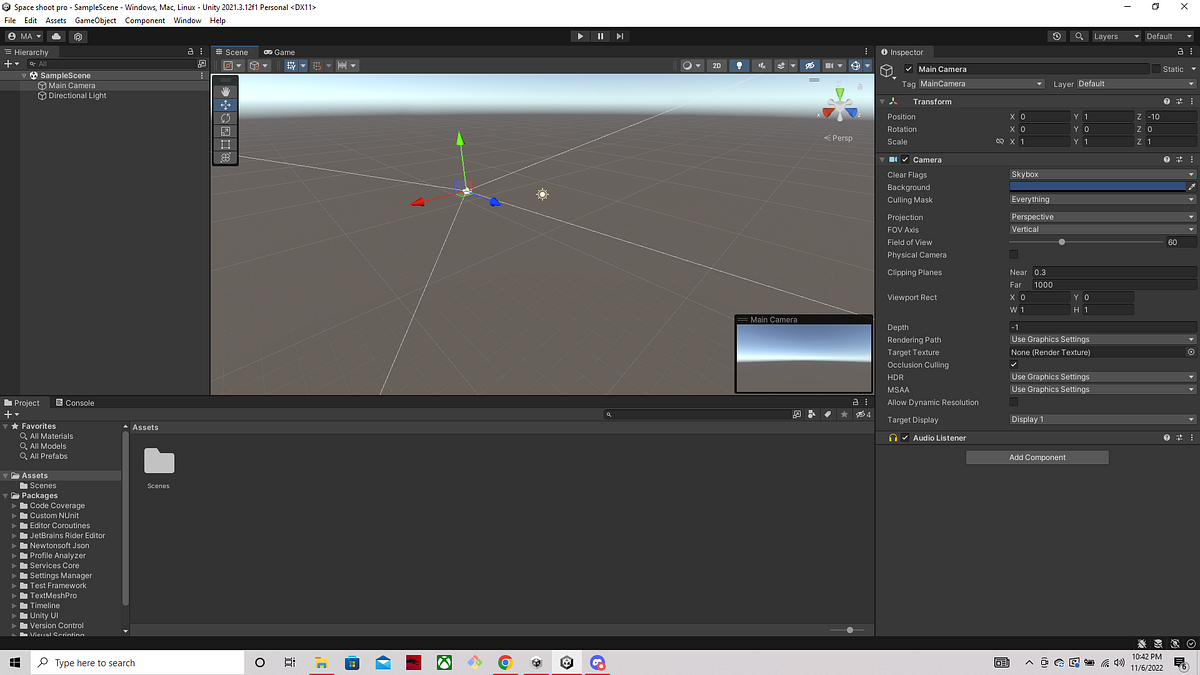Select the Rotate tool
The image size is (1200, 675).
[x=225, y=118]
